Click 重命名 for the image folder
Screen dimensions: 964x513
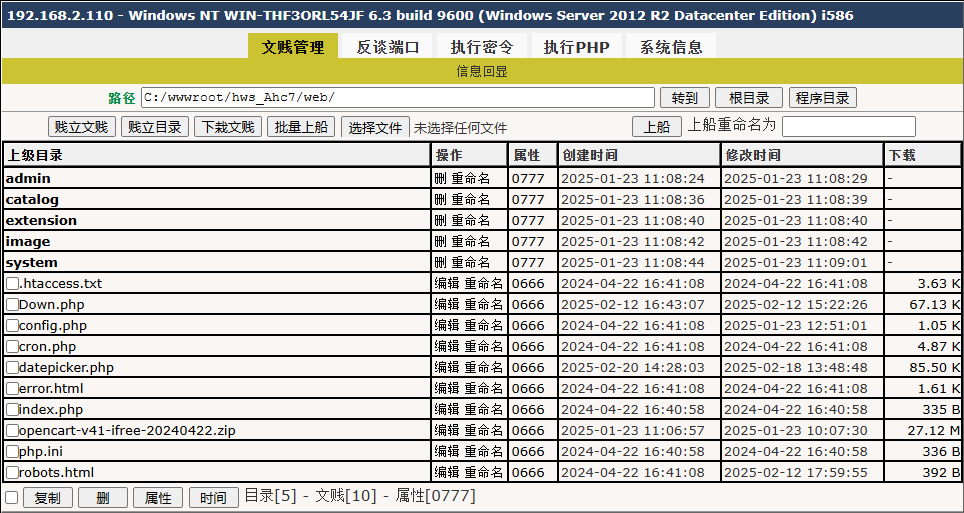(x=470, y=241)
